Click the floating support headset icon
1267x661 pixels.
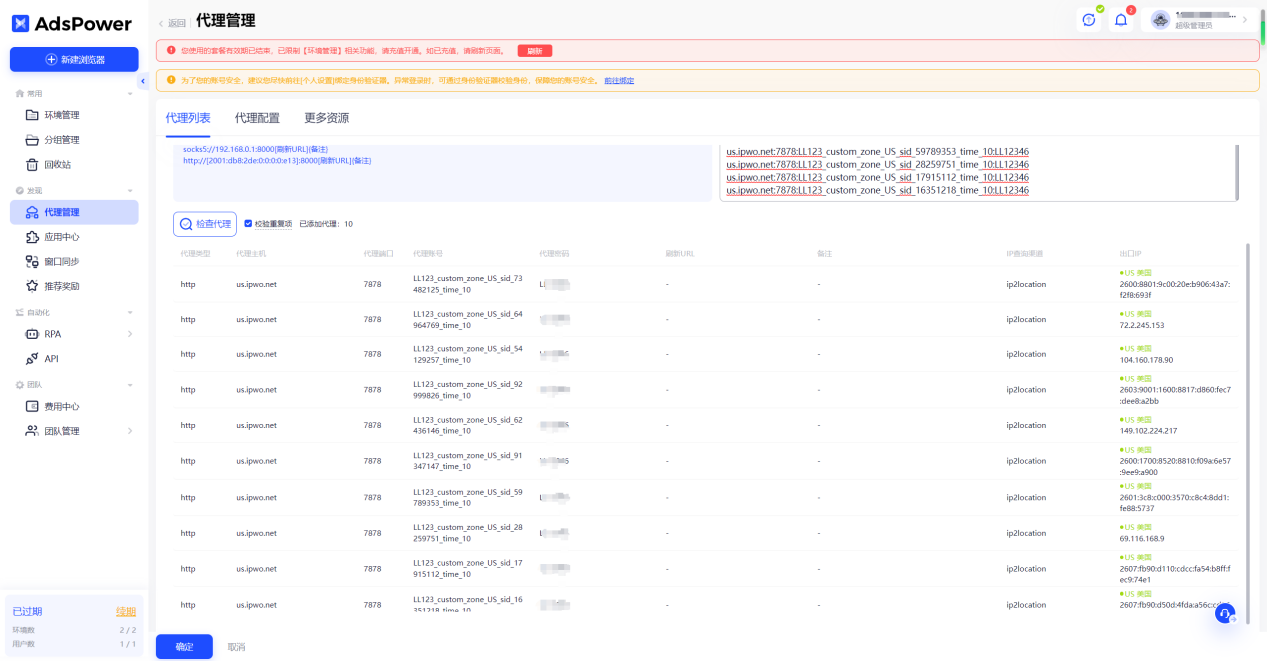click(1225, 614)
